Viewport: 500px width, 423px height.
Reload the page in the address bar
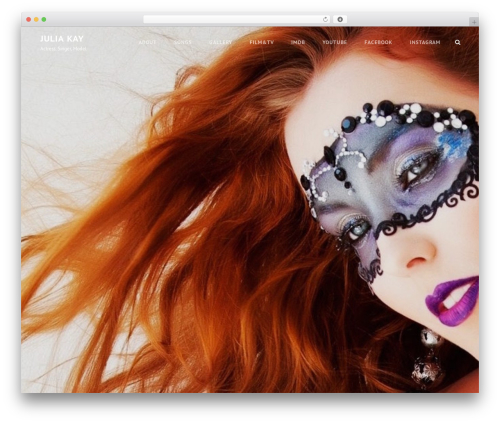(325, 19)
